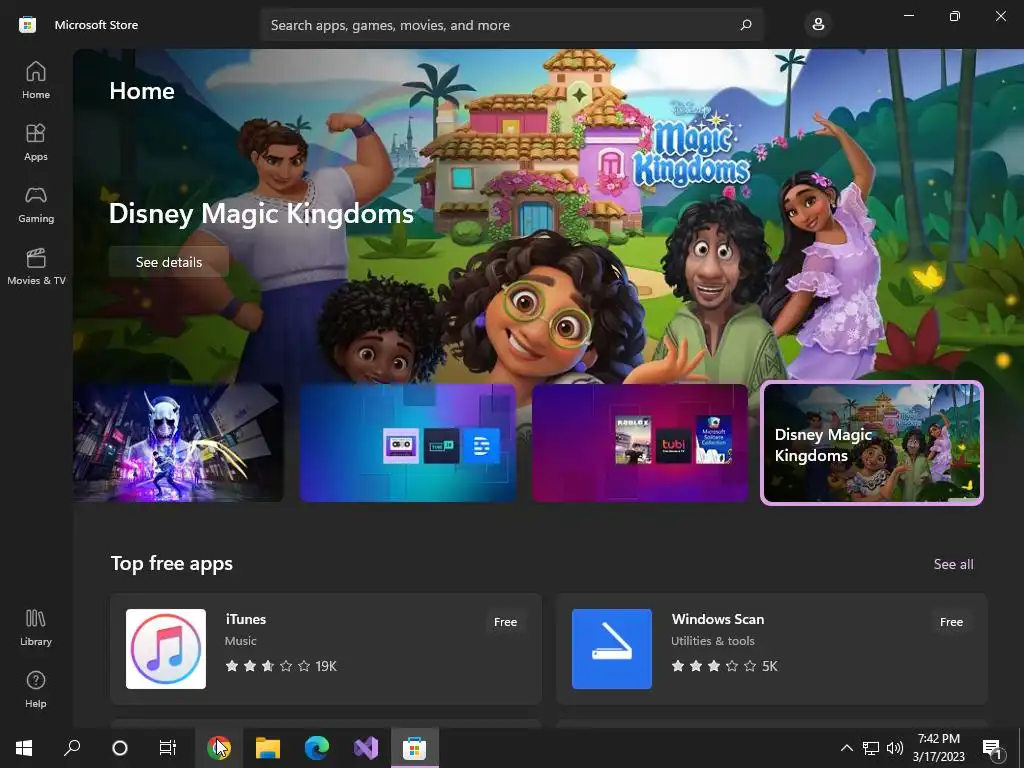Click the Microsoft Store taskbar icon
The height and width of the screenshot is (768, 1024).
[415, 748]
